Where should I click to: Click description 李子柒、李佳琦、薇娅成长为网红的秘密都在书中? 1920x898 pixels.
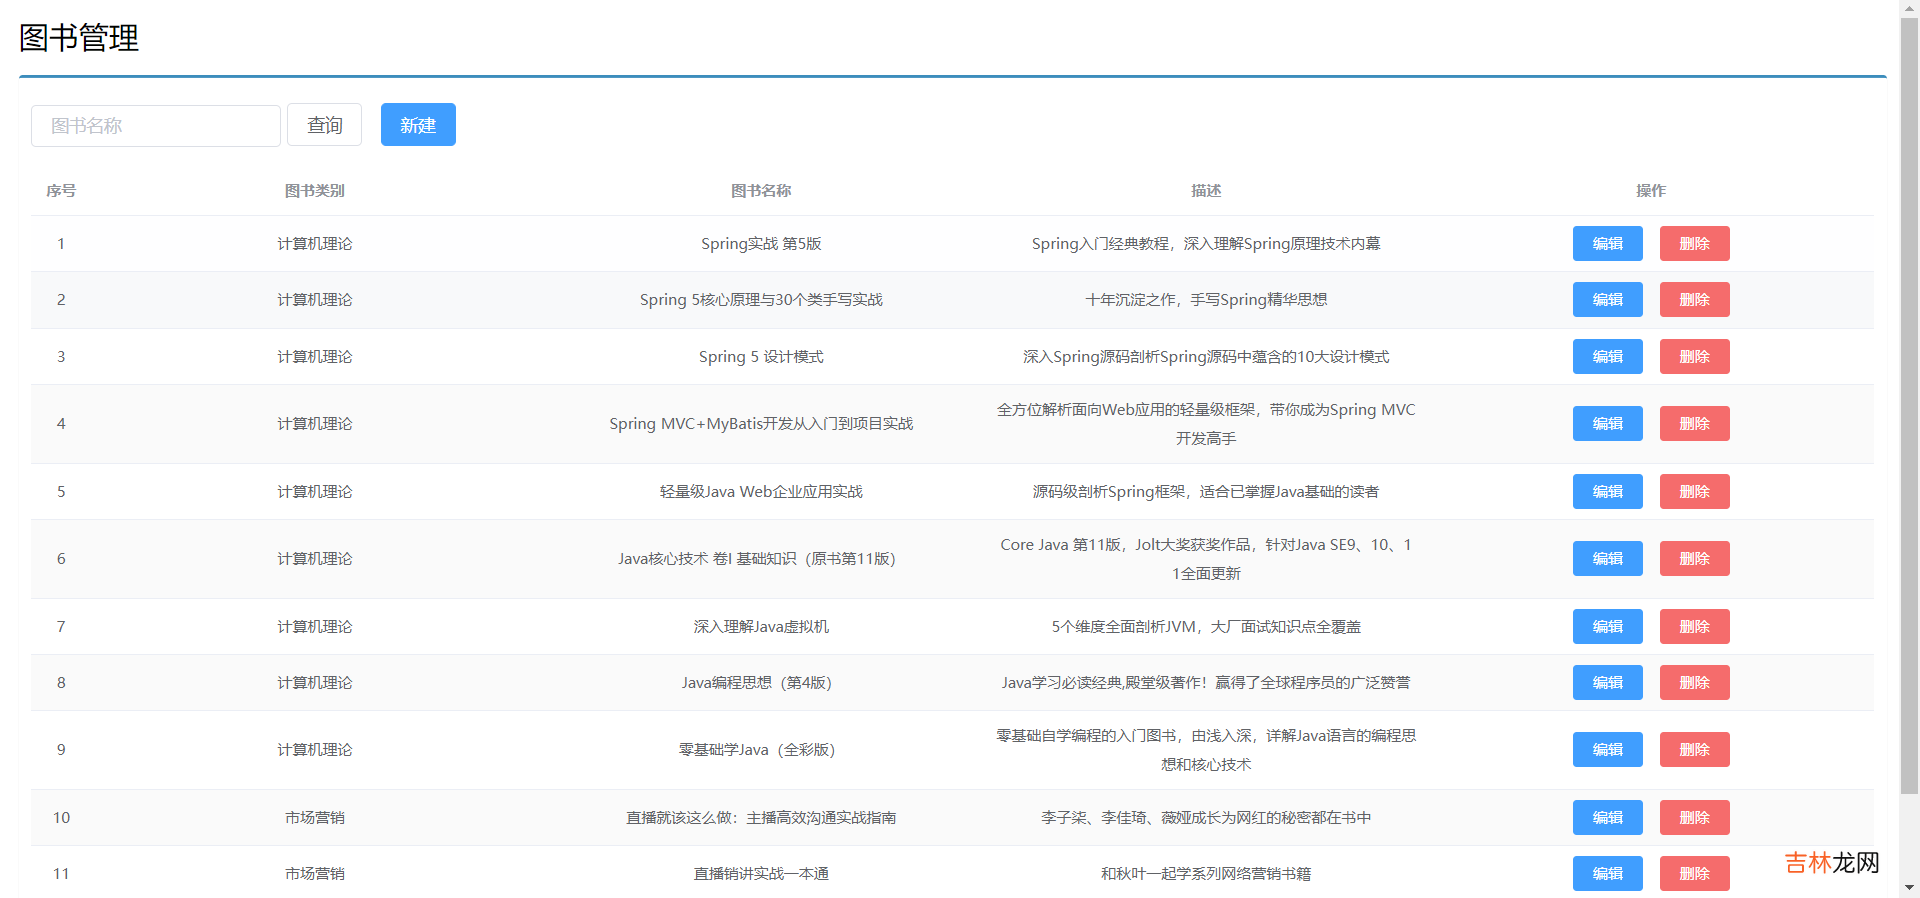[1206, 818]
